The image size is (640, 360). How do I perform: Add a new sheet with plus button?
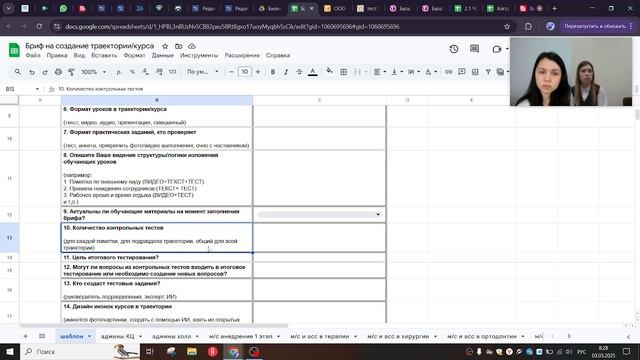pyautogui.click(x=25, y=336)
